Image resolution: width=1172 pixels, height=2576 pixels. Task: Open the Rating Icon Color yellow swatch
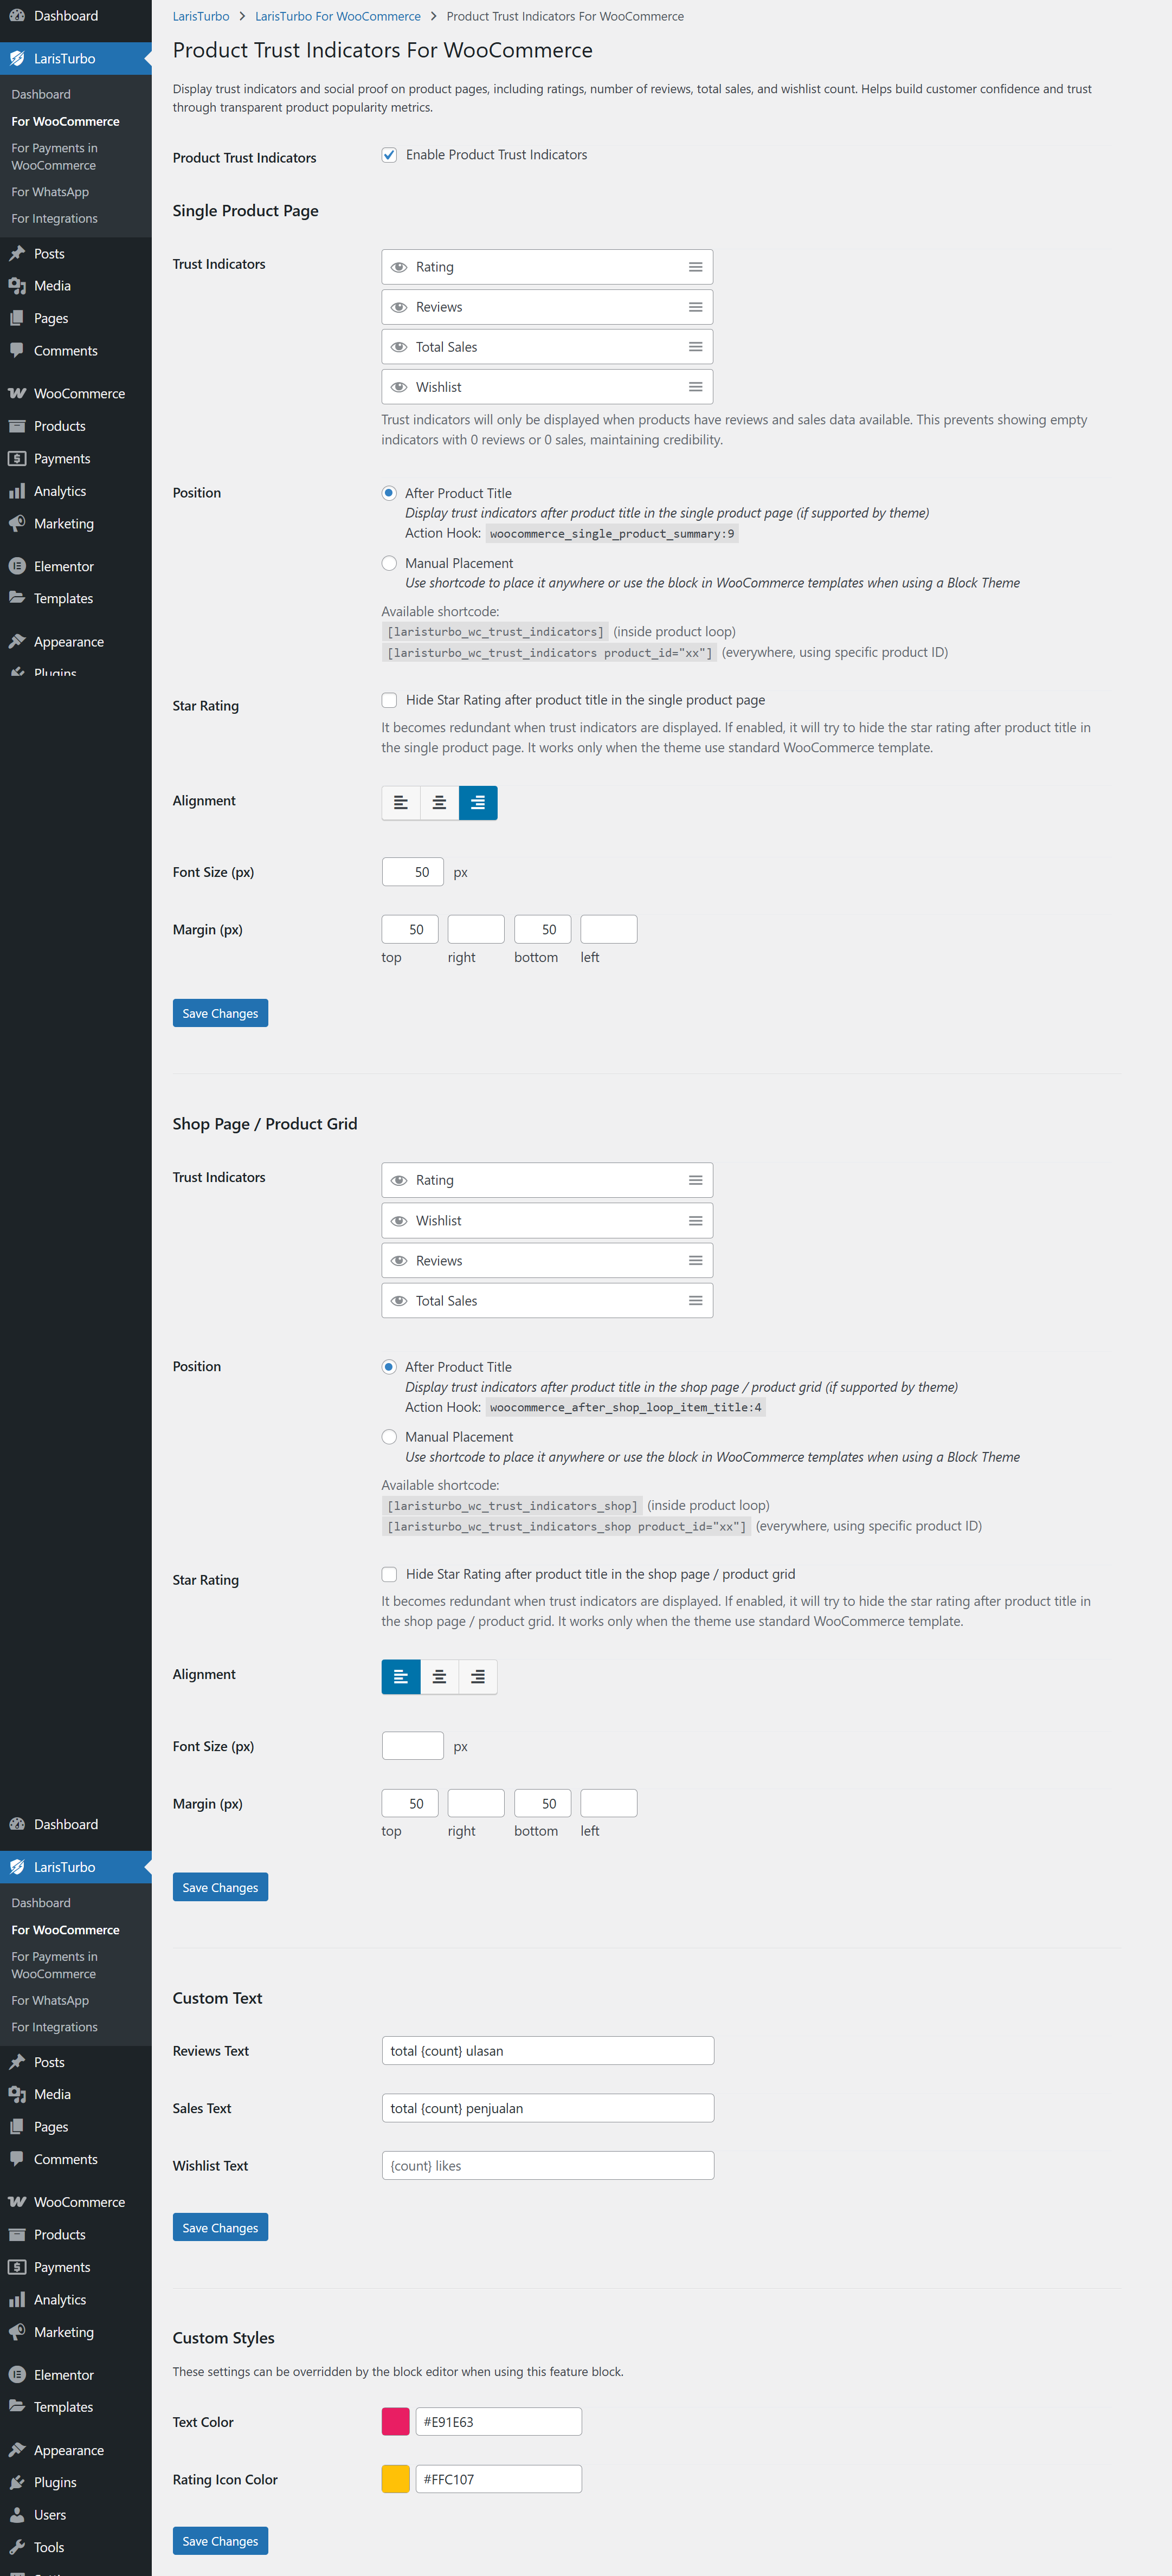point(396,2479)
